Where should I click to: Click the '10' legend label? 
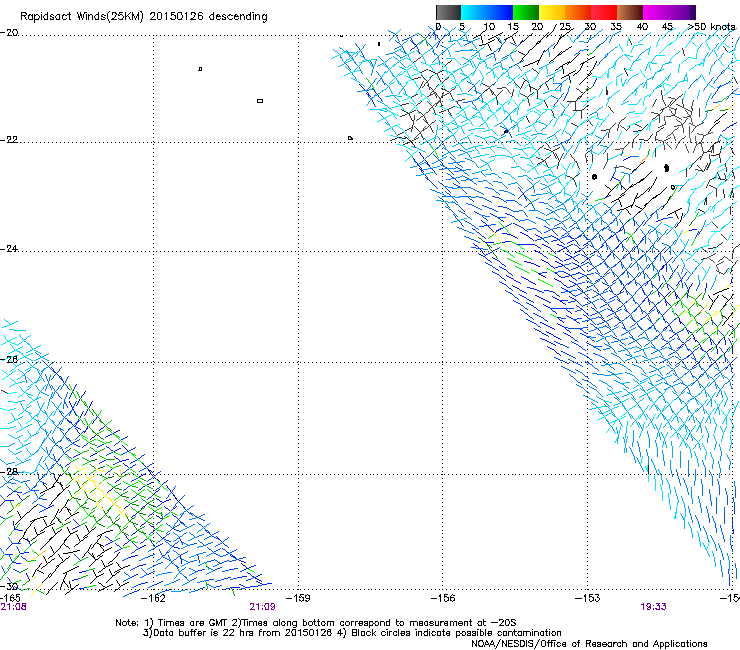489,27
